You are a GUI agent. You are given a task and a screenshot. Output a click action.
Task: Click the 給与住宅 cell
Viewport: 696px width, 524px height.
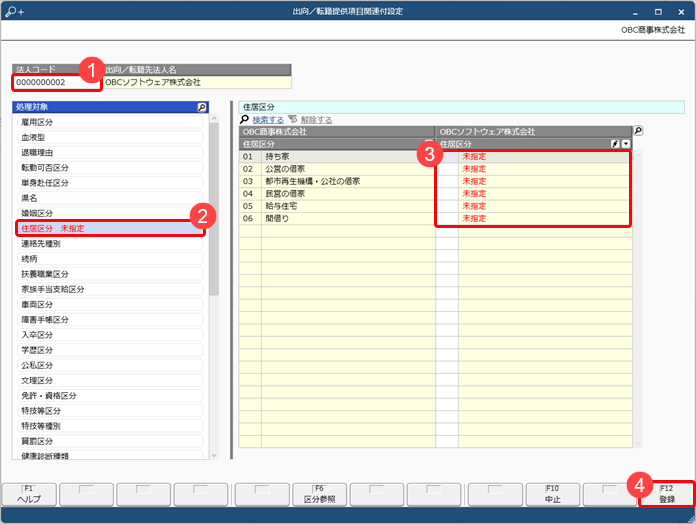coord(348,206)
